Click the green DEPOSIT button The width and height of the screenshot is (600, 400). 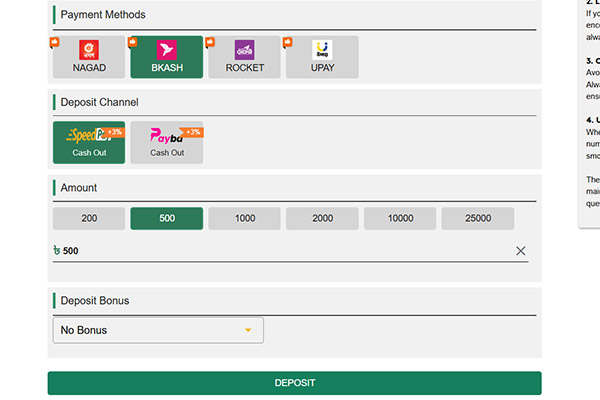point(294,383)
